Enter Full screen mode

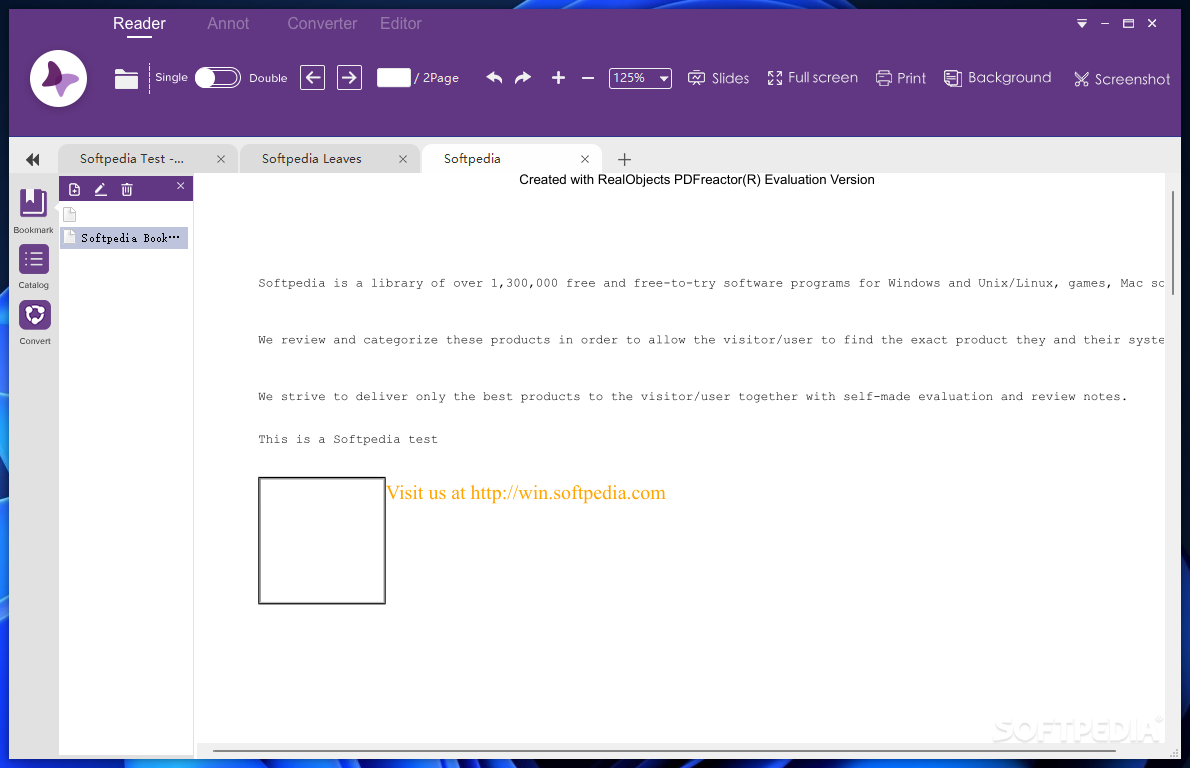812,77
